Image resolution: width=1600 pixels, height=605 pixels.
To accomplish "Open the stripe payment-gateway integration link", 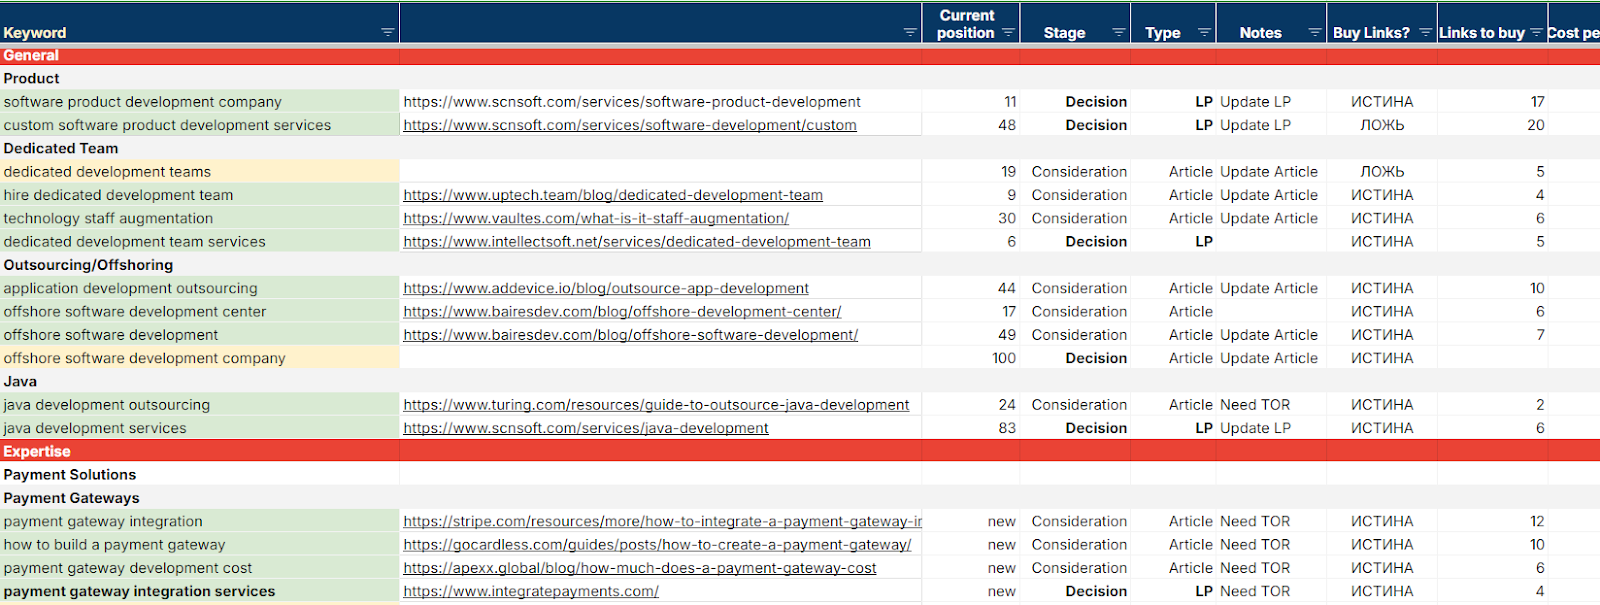I will (662, 521).
